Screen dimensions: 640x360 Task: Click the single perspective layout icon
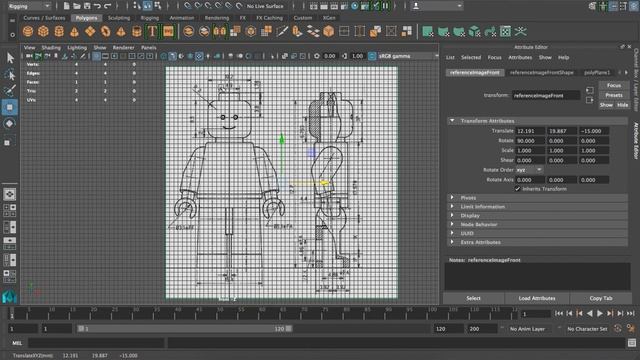pos(10,194)
